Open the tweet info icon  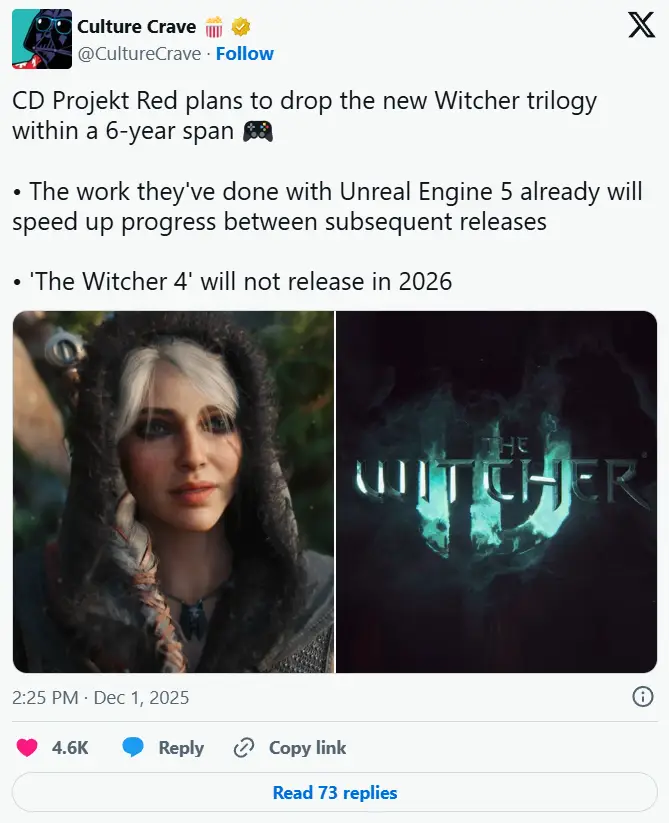click(x=643, y=697)
